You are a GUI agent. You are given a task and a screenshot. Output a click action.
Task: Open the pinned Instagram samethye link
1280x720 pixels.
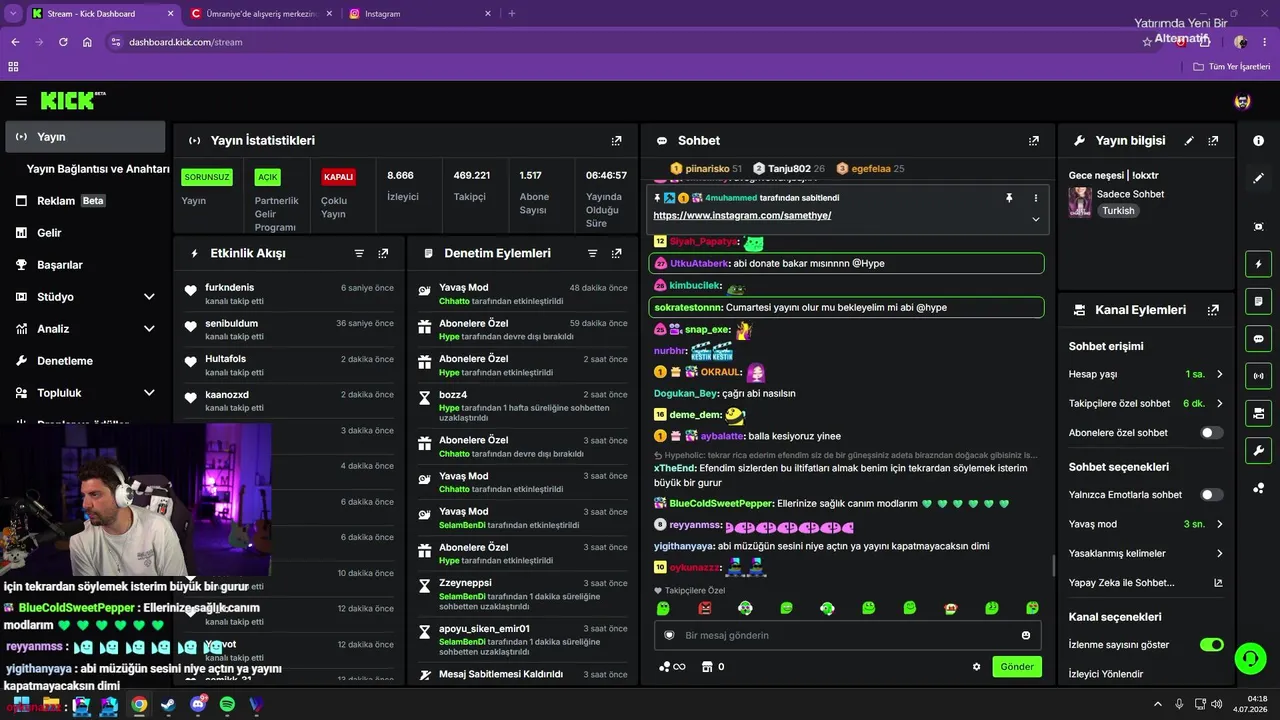(742, 215)
